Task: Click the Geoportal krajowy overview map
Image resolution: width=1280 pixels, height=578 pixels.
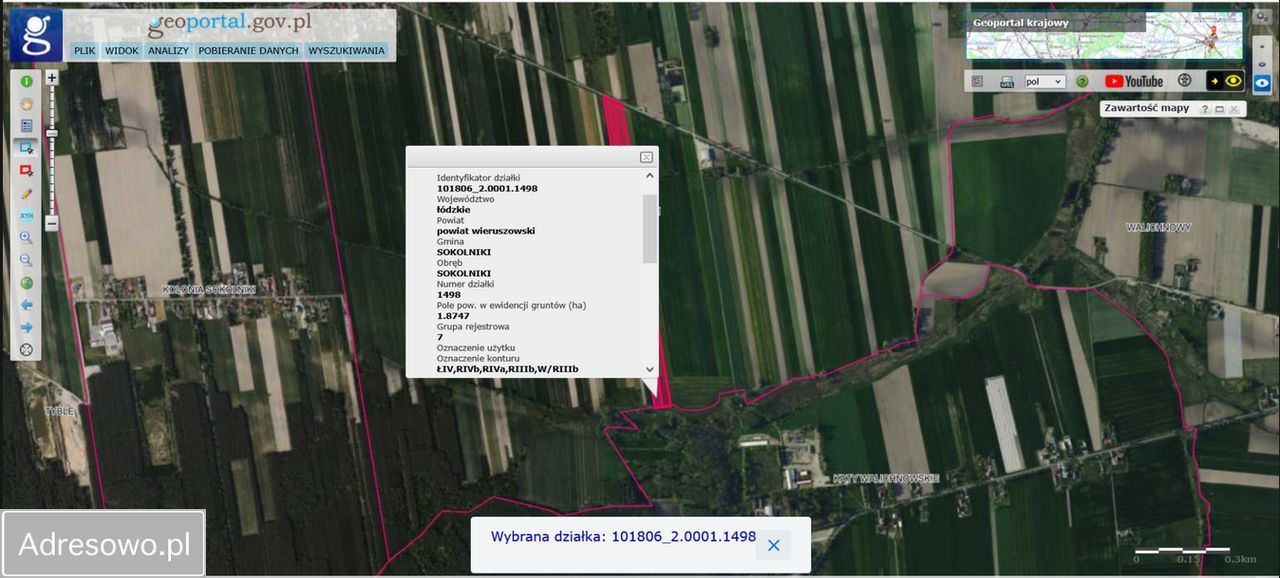Action: (x=1104, y=35)
